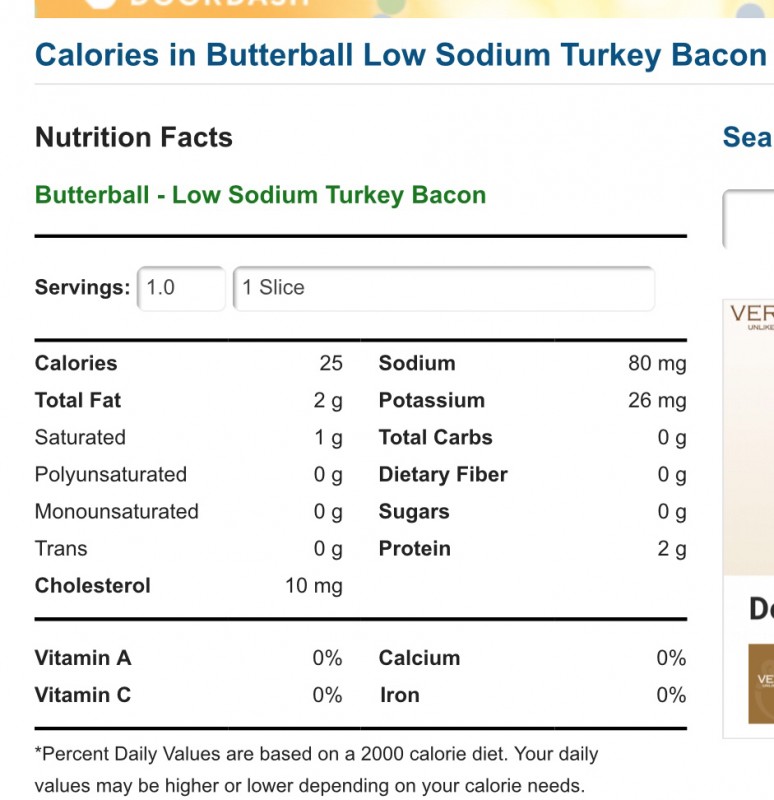Click the Servings quantity field showing 1.0
This screenshot has height=800, width=774.
click(181, 288)
